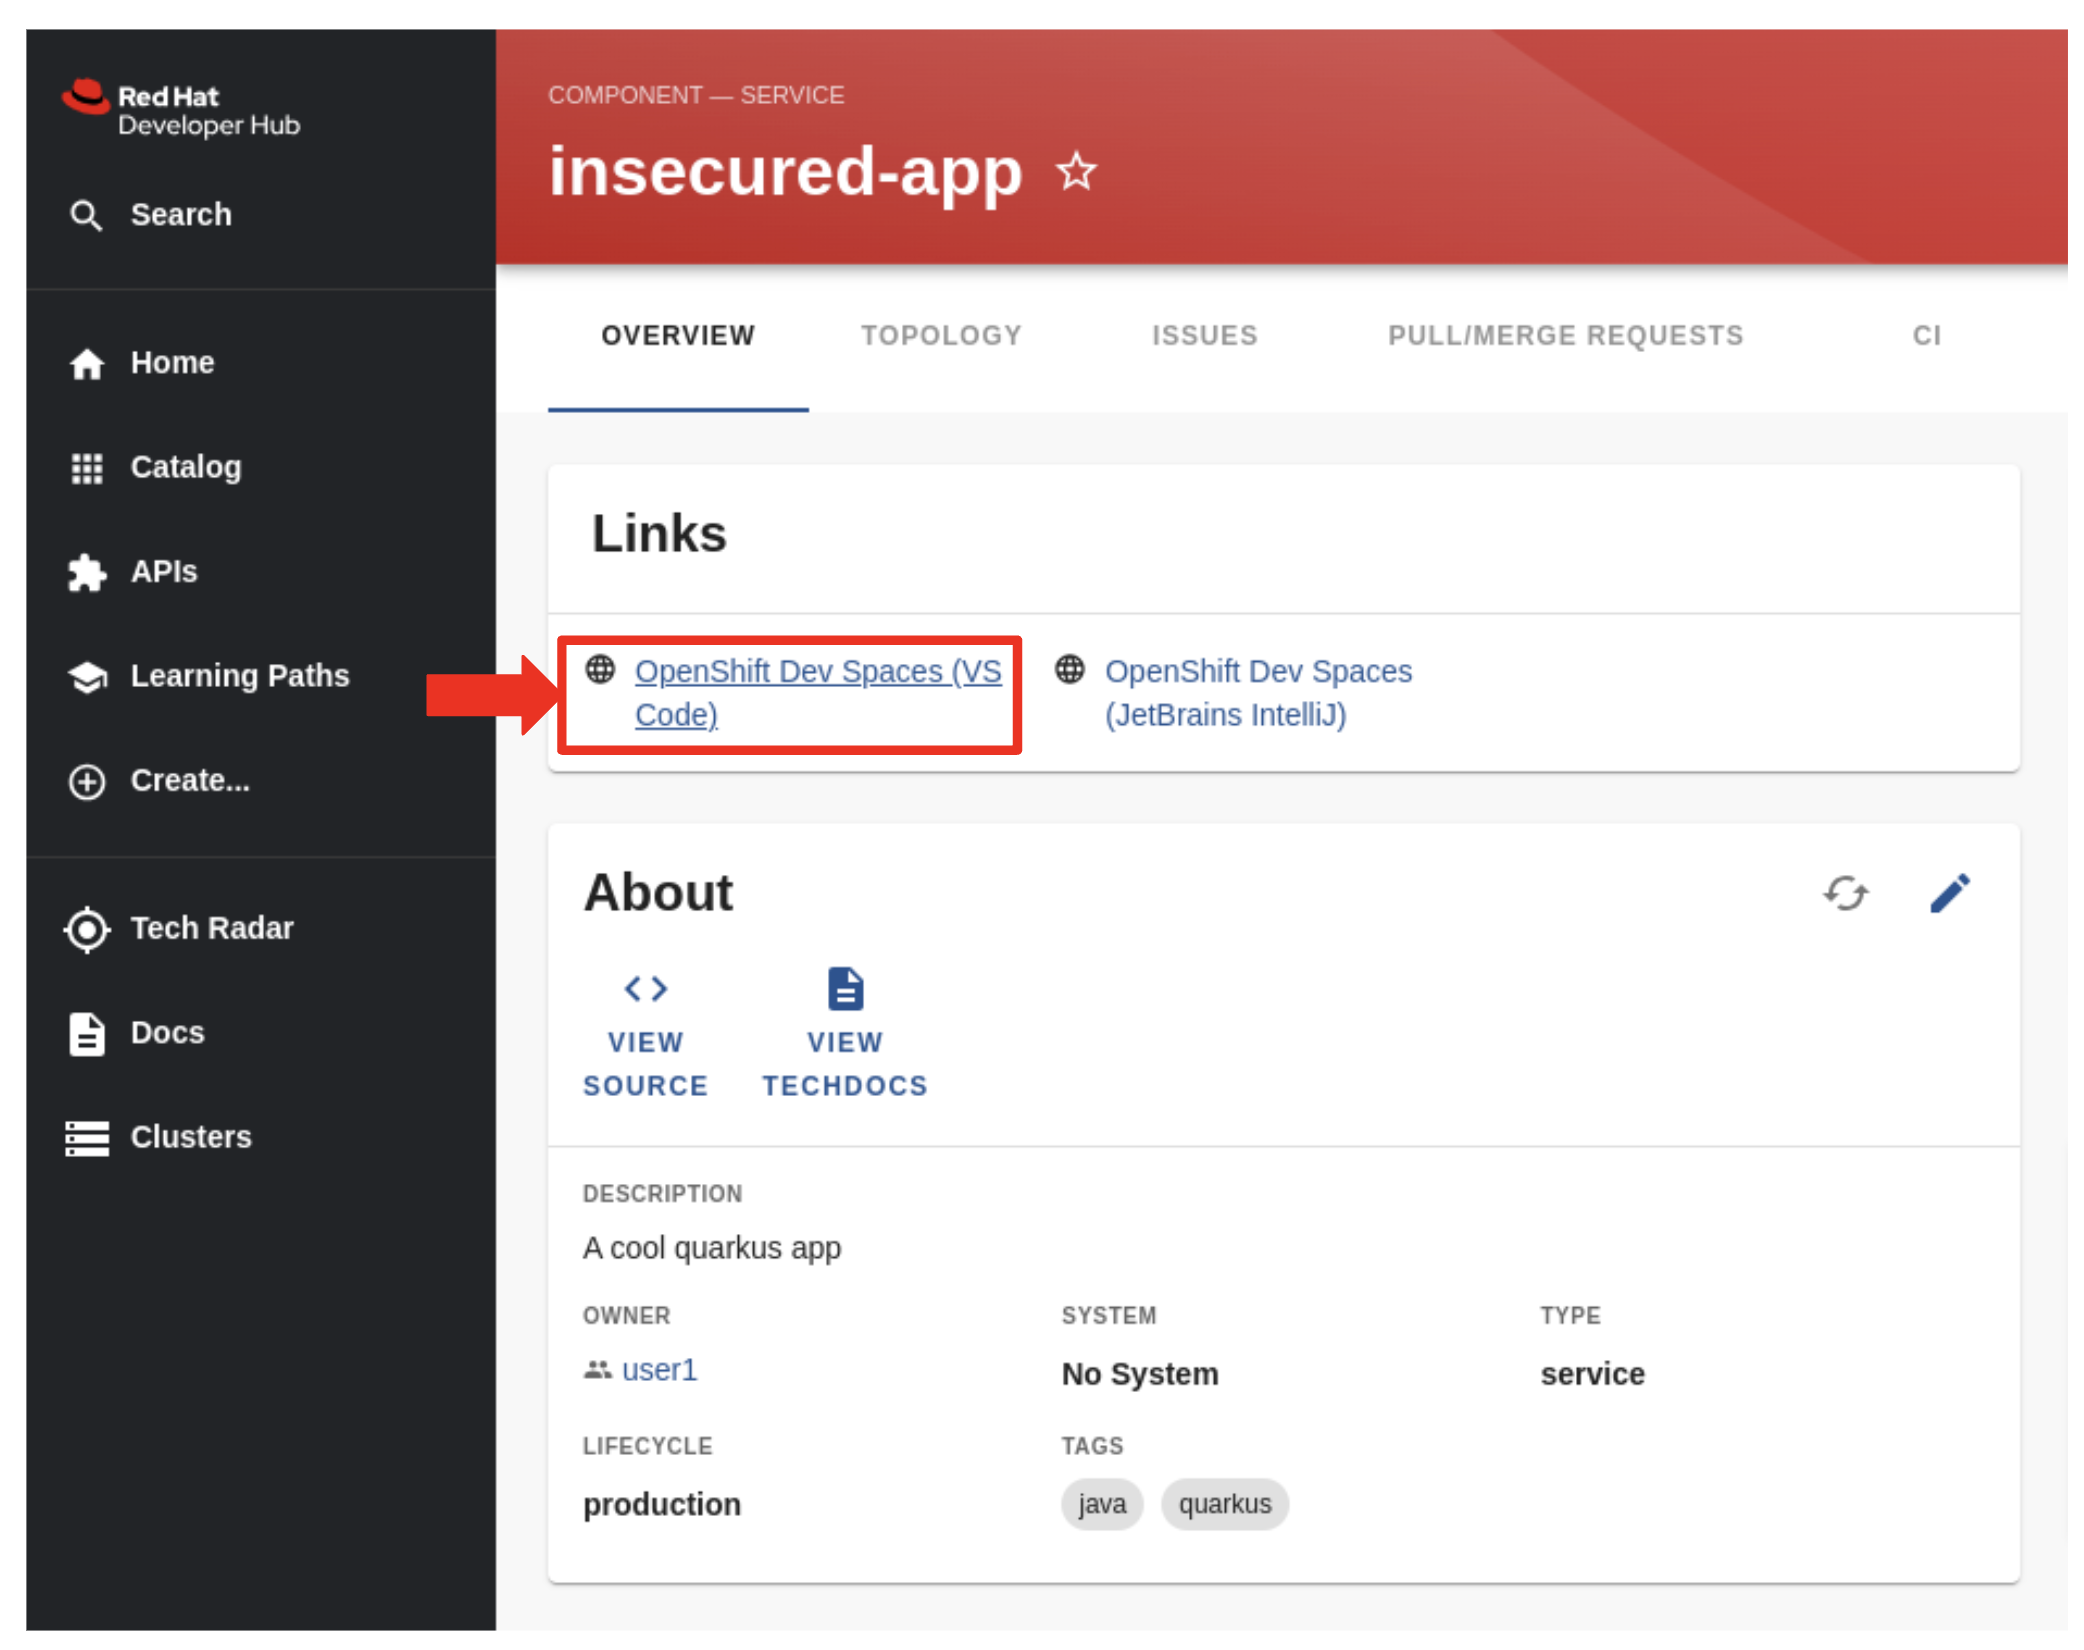Click the Tech Radar target icon

coord(87,929)
